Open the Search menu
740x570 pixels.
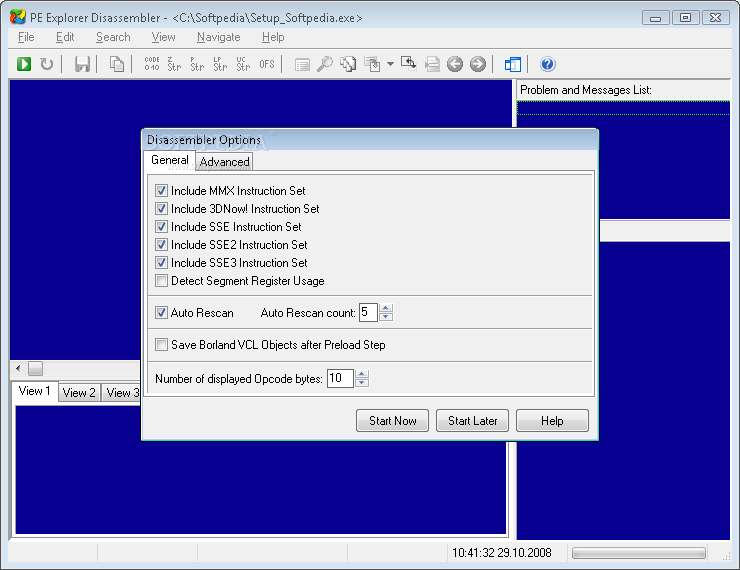113,37
